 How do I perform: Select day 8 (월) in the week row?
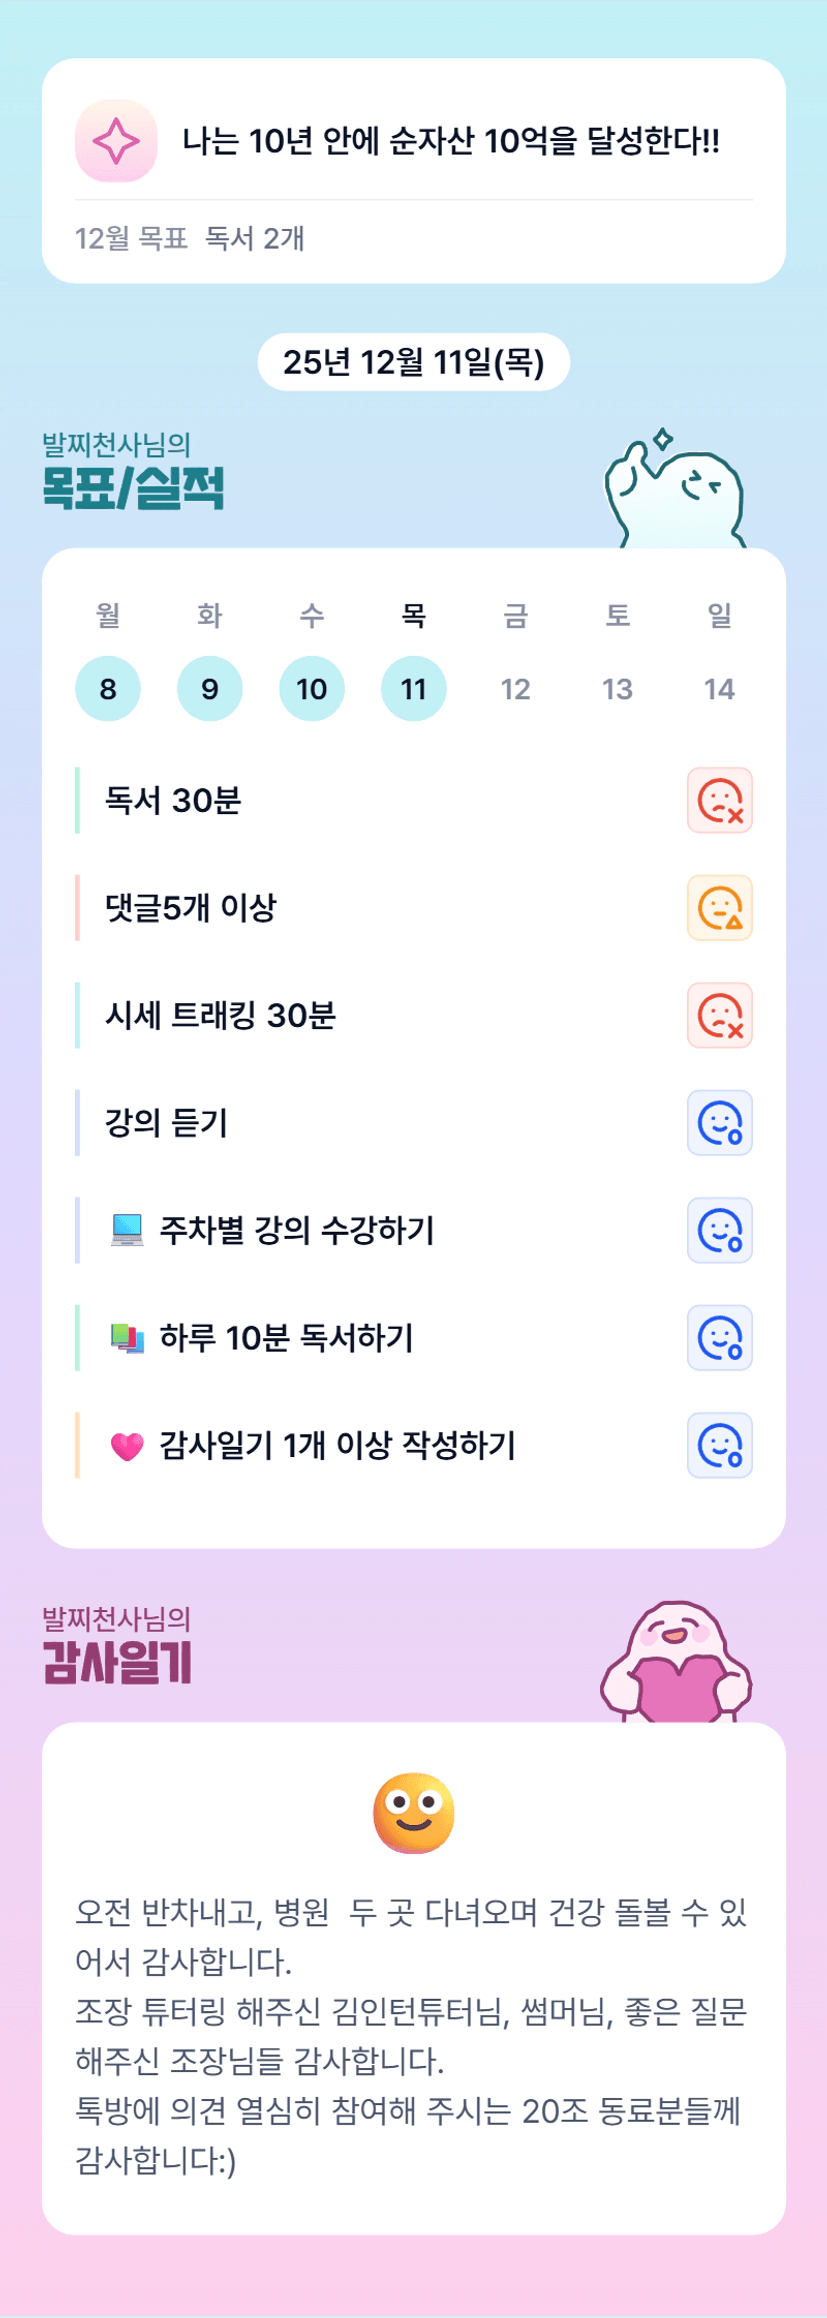tap(108, 689)
